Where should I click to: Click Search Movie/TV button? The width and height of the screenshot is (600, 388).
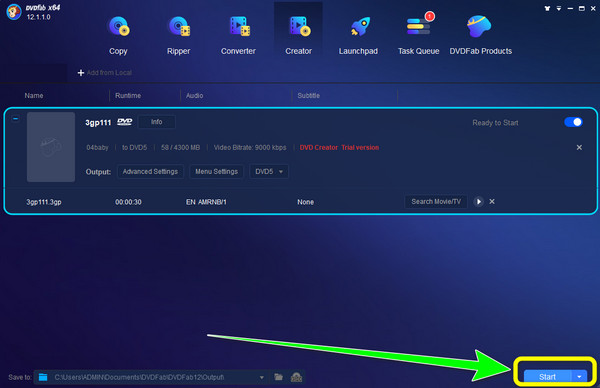(436, 202)
